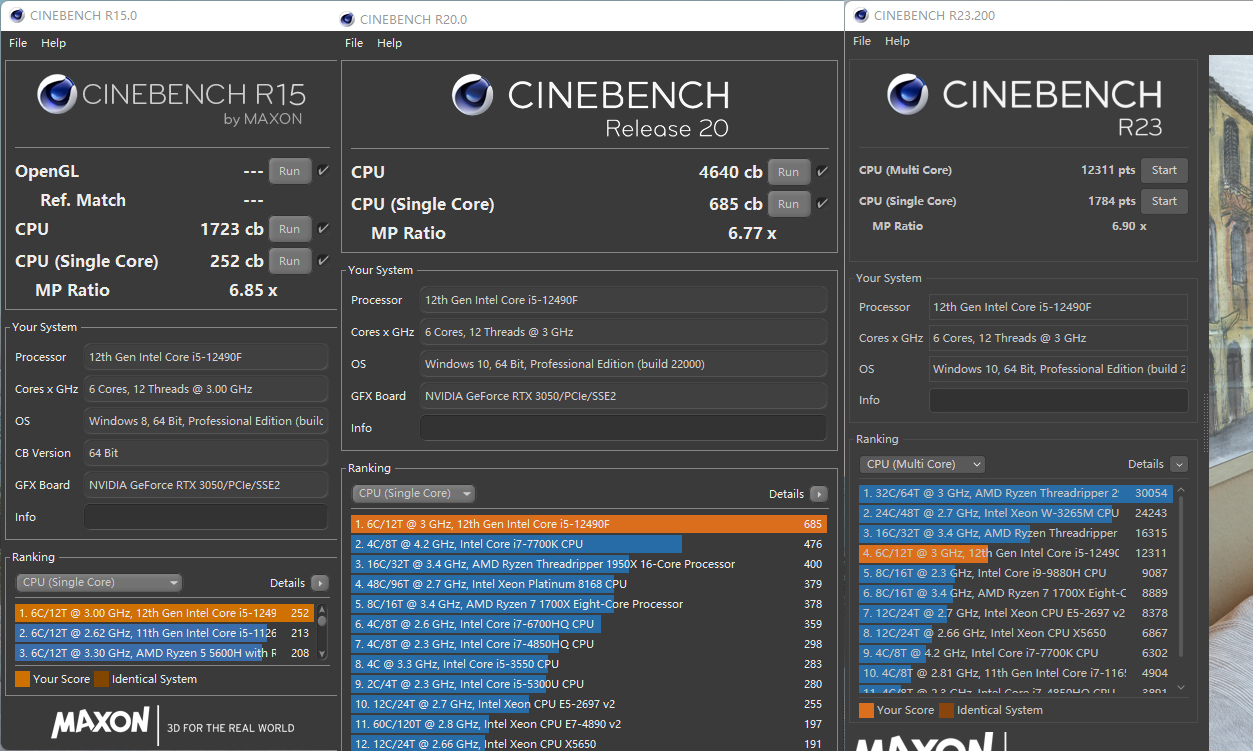Screen dimensions: 1253x751
Task: Open R15 ranking CPU (Single Core) dropdown
Action: 99,583
